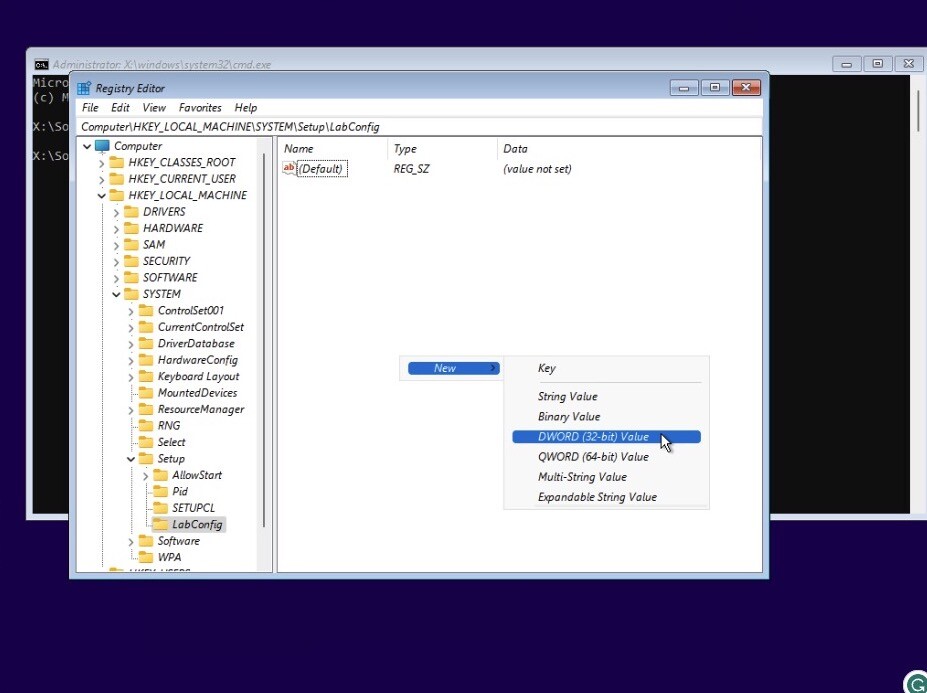Open the File menu
Image resolution: width=927 pixels, height=693 pixels.
pyautogui.click(x=90, y=108)
